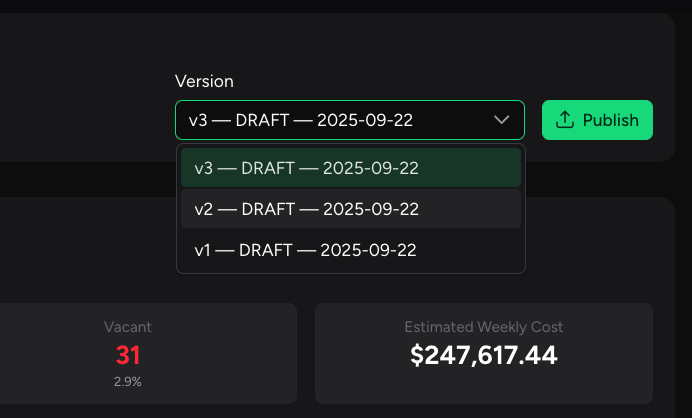Click the Version field label
Image resolution: width=692 pixels, height=418 pixels.
tap(204, 81)
